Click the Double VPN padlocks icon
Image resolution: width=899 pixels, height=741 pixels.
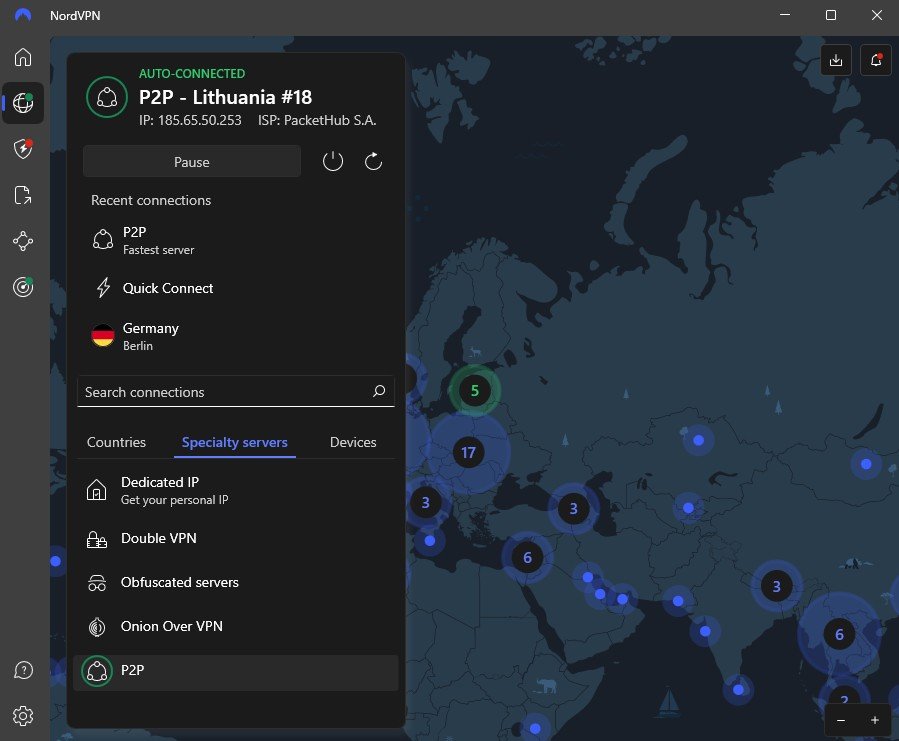coord(96,539)
